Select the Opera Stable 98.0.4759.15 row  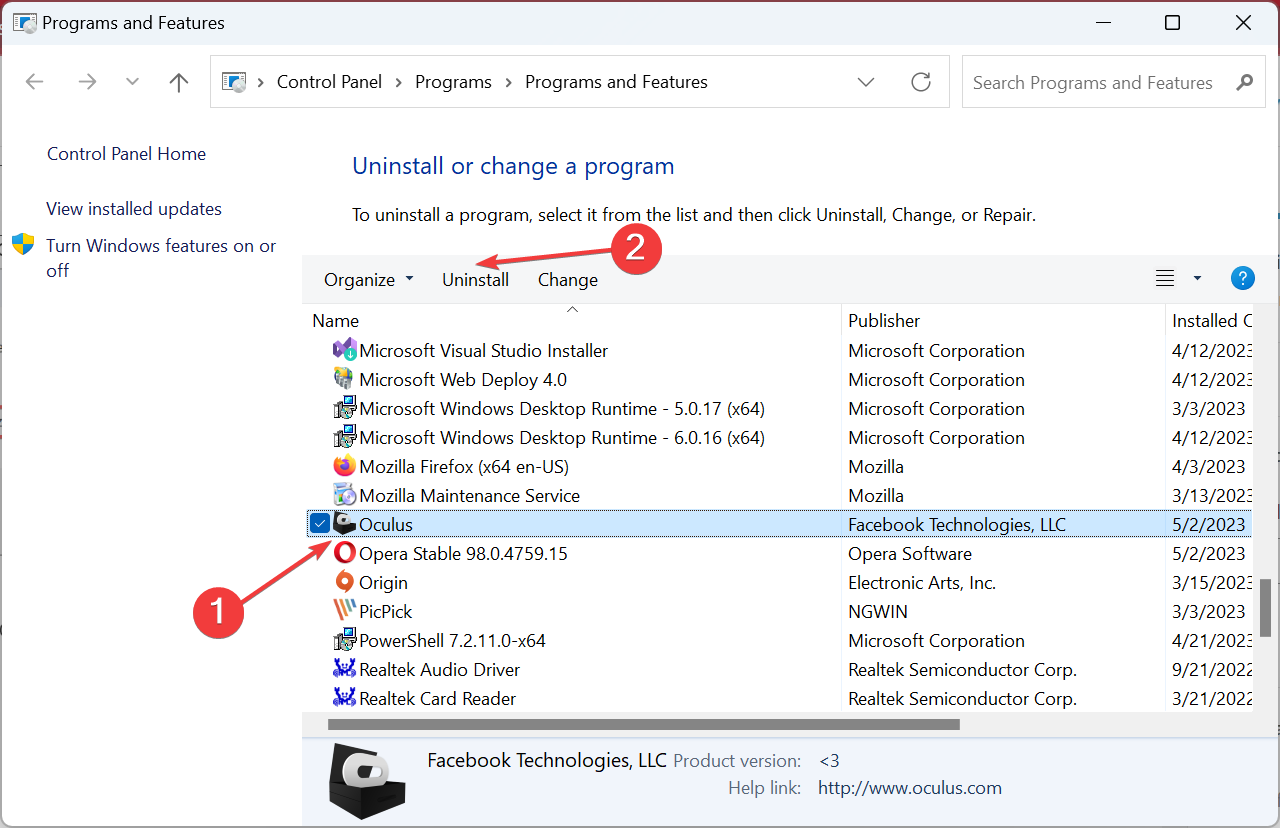pos(778,553)
